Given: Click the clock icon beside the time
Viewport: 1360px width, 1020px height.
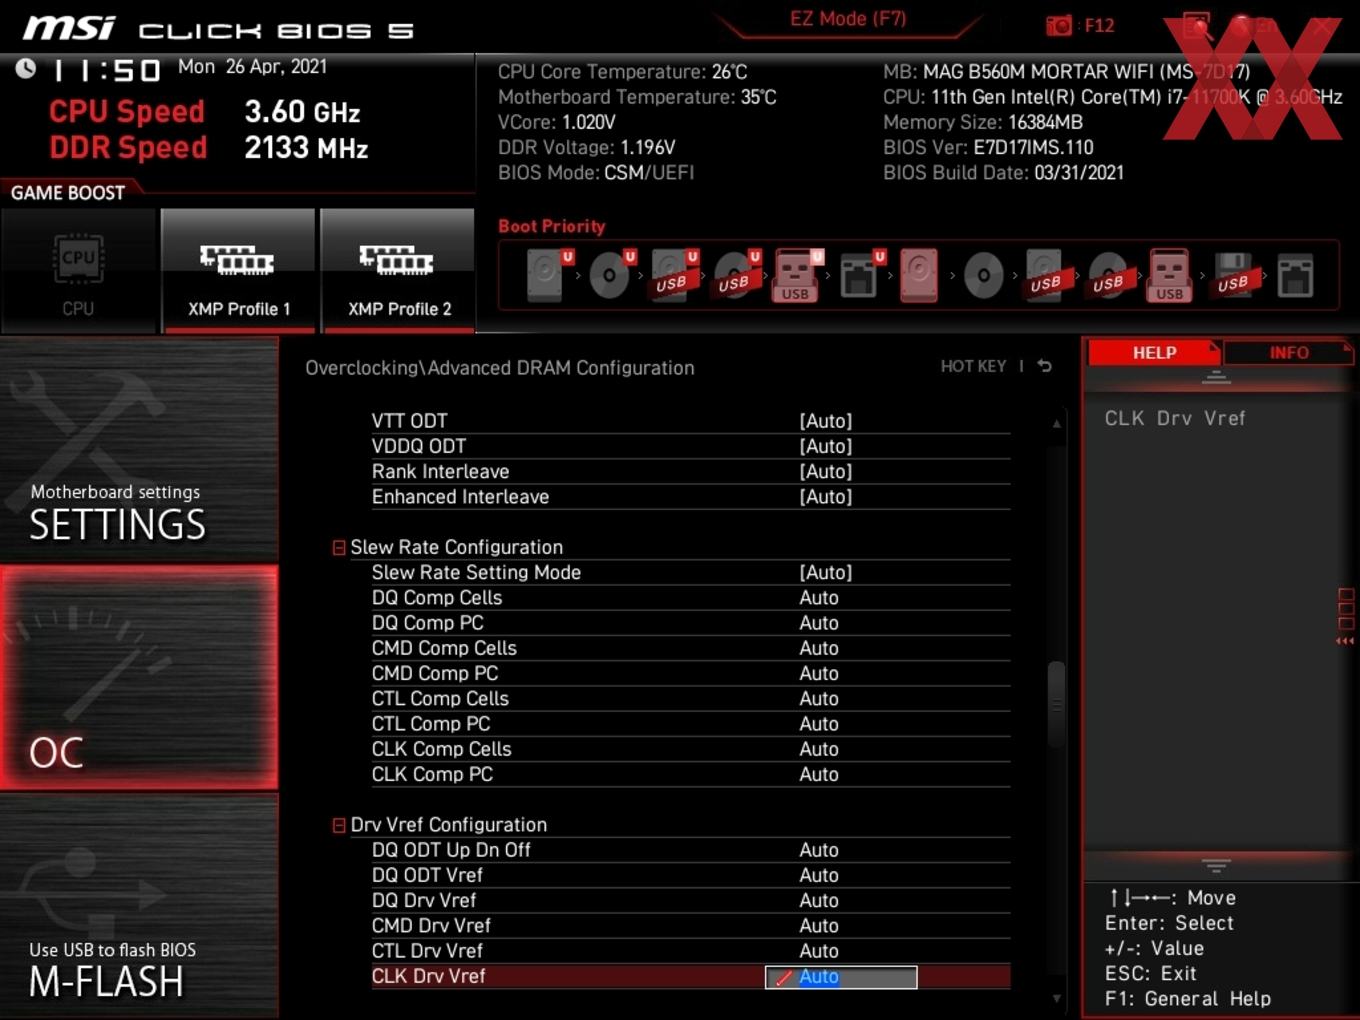Looking at the screenshot, I should 26,68.
